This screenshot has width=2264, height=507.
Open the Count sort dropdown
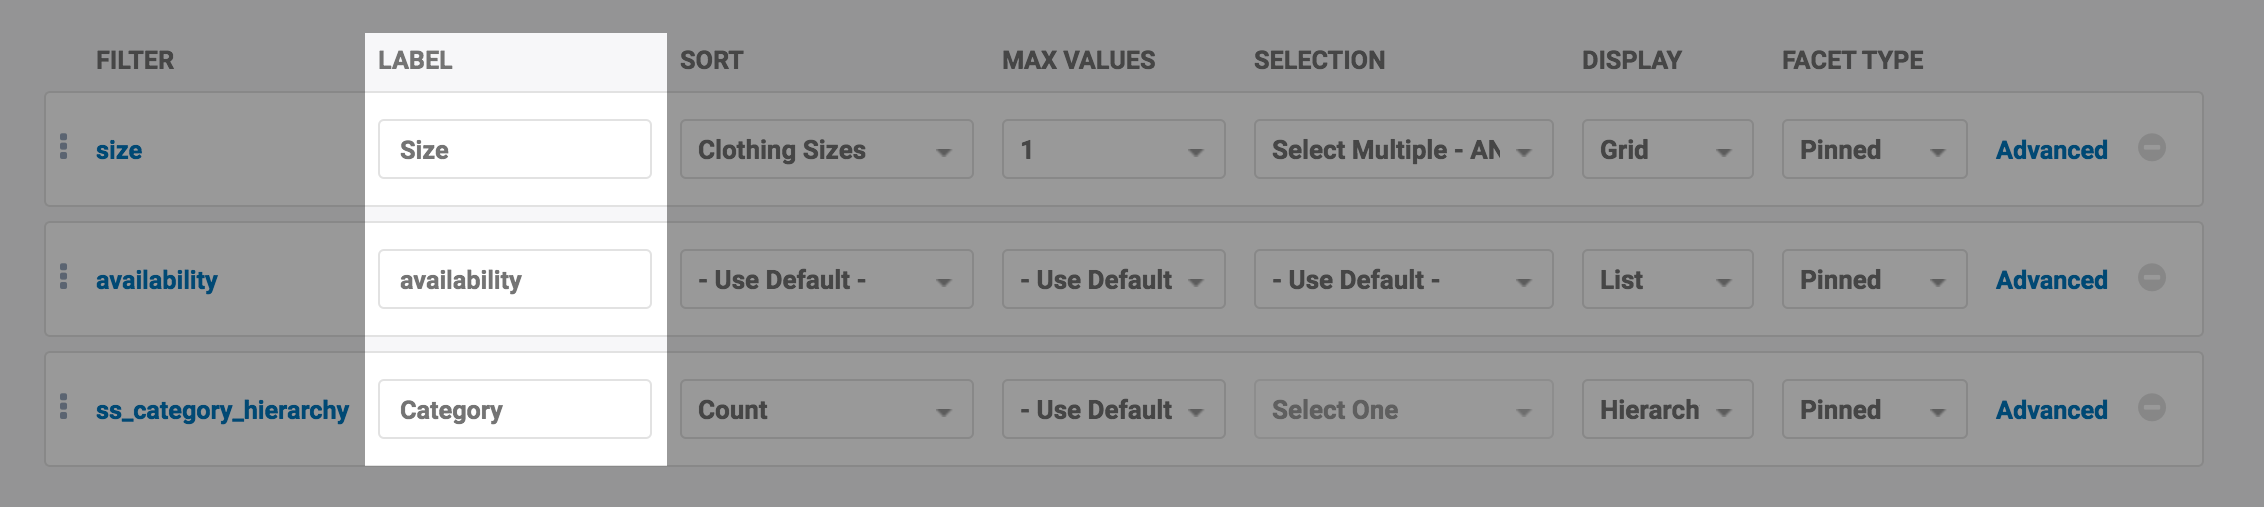(826, 410)
